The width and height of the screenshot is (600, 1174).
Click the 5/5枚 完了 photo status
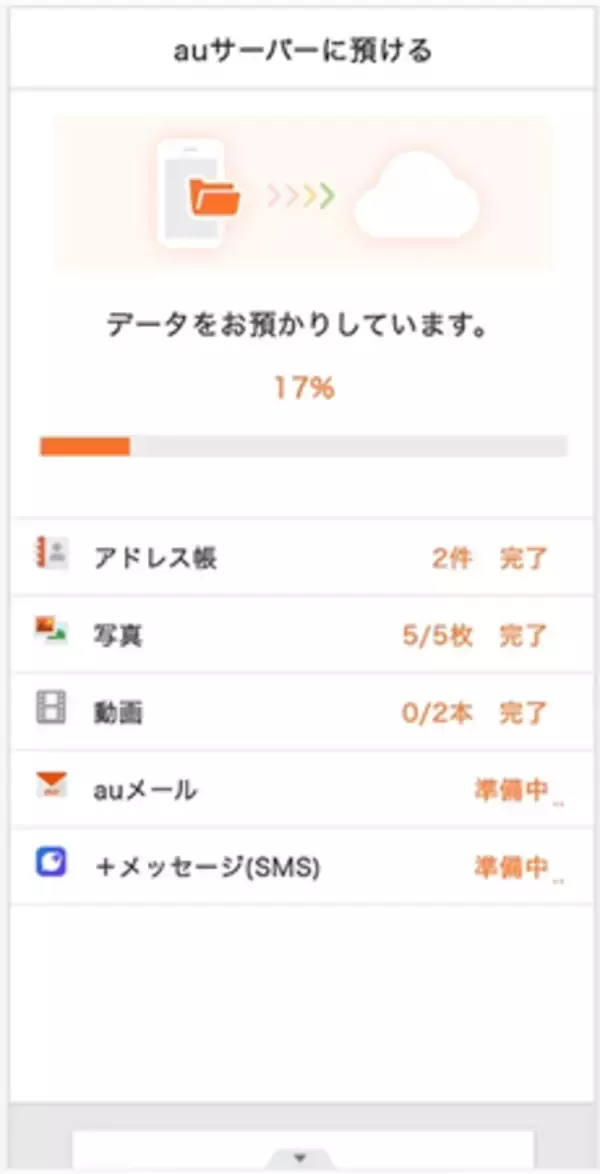pos(475,635)
